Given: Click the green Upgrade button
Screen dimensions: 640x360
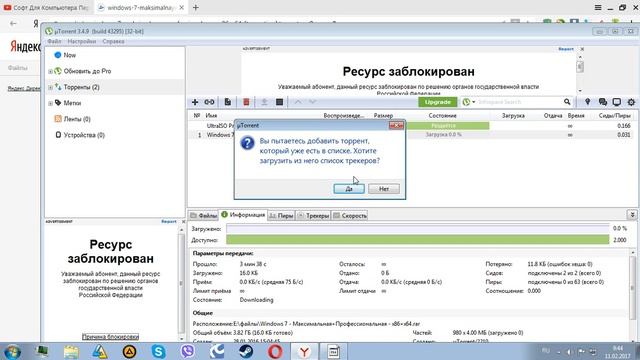Looking at the screenshot, I should click(x=438, y=102).
